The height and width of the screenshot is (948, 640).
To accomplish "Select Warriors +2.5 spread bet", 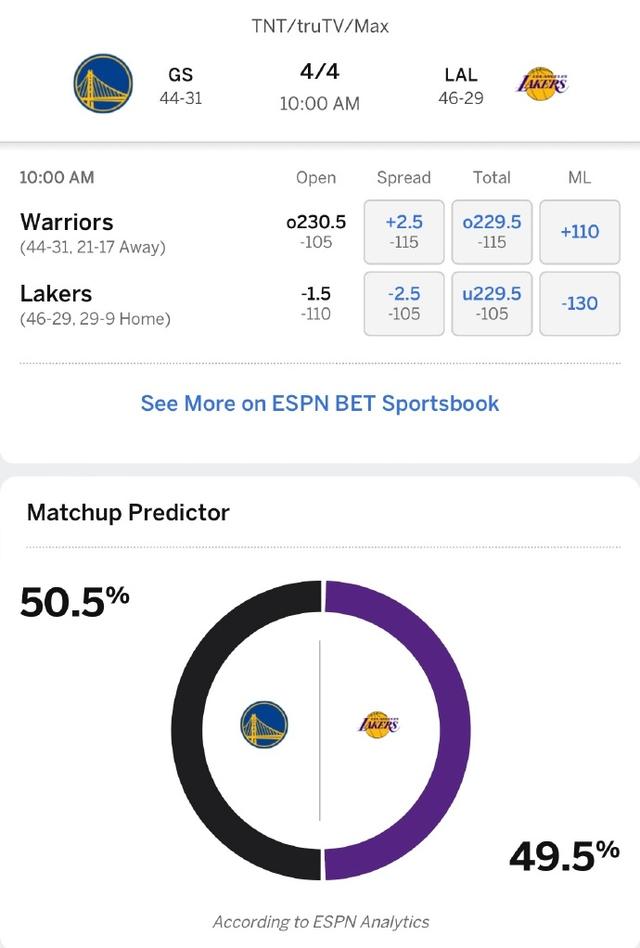I will 404,231.
